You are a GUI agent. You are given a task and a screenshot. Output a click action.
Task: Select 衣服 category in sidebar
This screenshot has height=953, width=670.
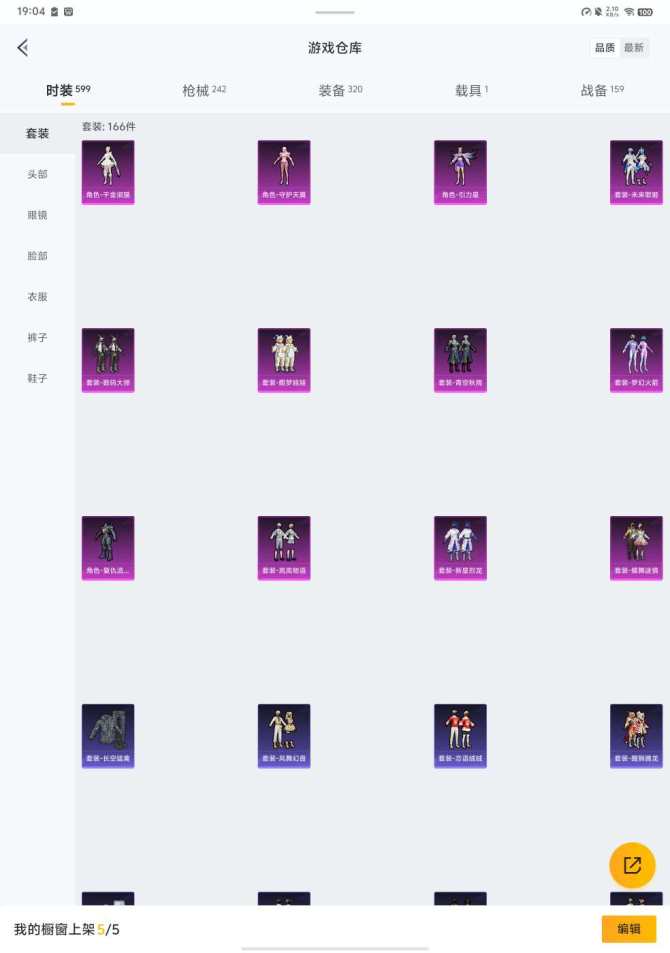coord(37,296)
